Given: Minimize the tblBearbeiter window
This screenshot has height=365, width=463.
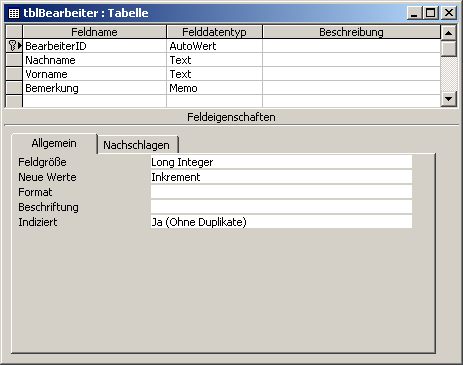Looking at the screenshot, I should pos(414,13).
